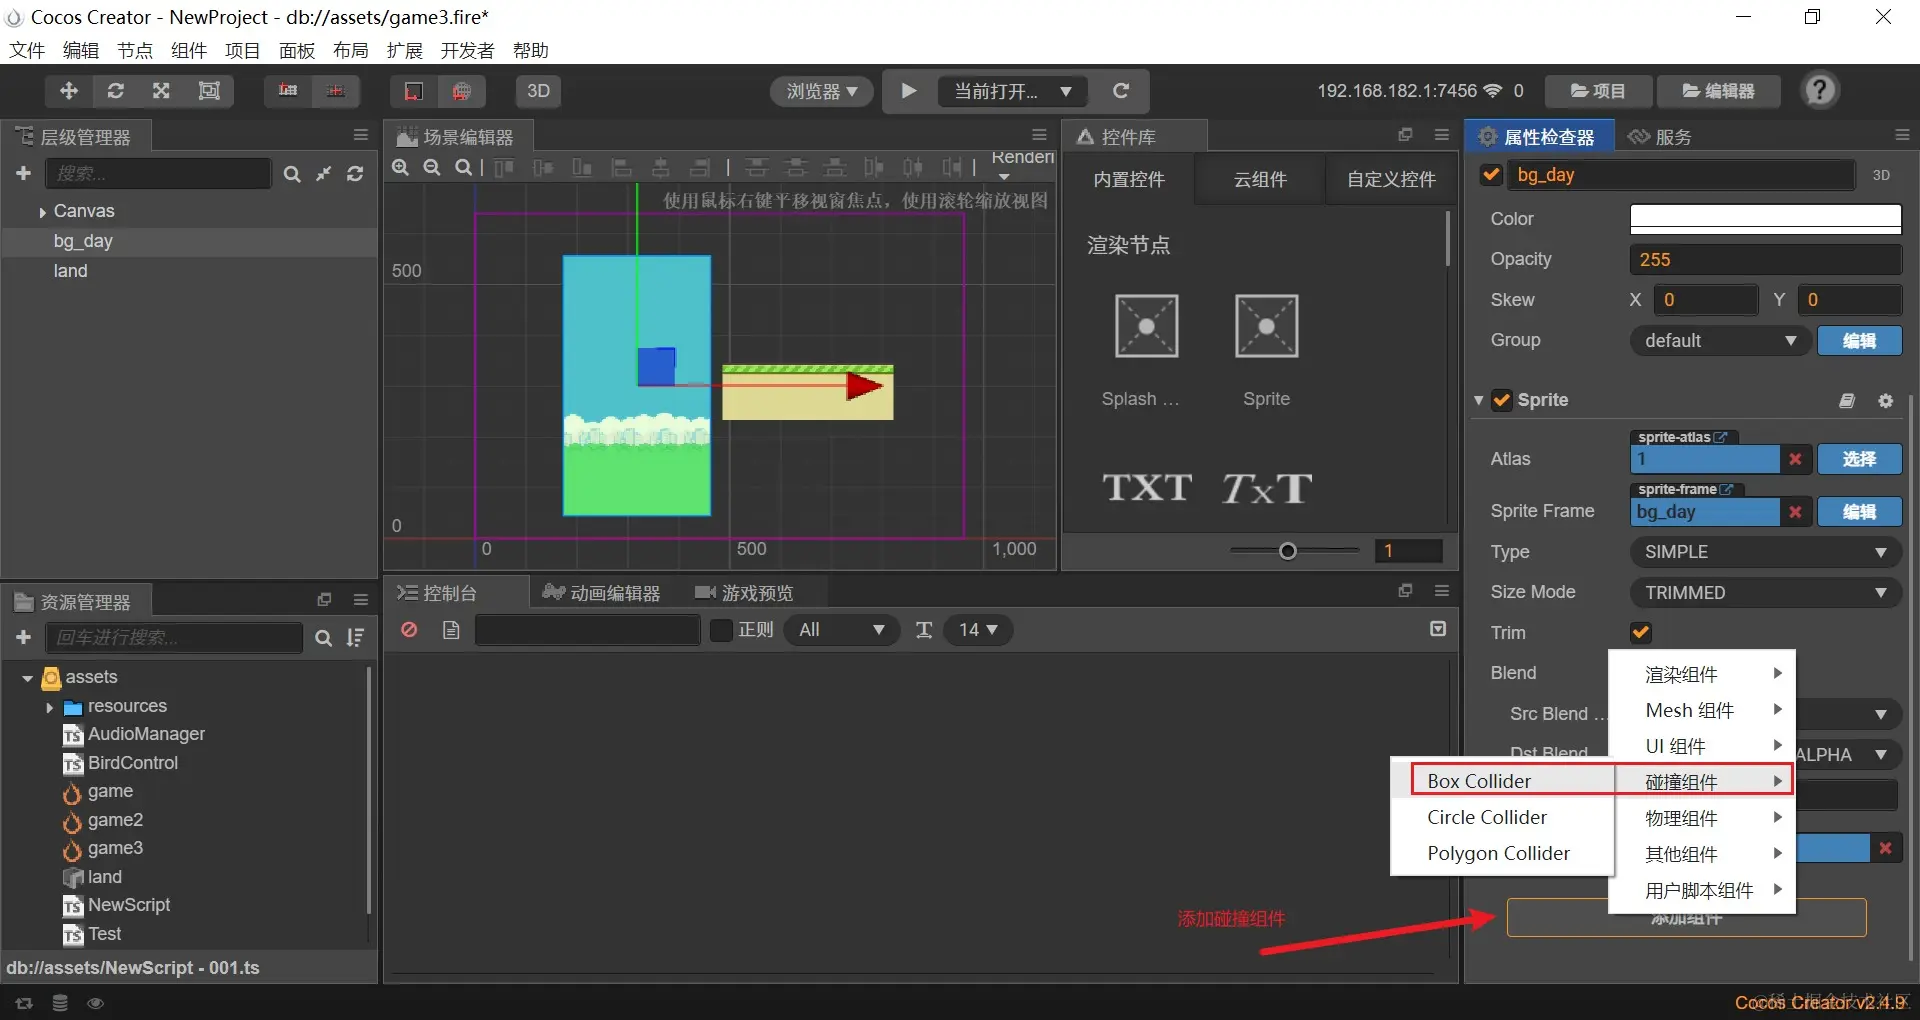Click the assets search magnifier icon

323,638
